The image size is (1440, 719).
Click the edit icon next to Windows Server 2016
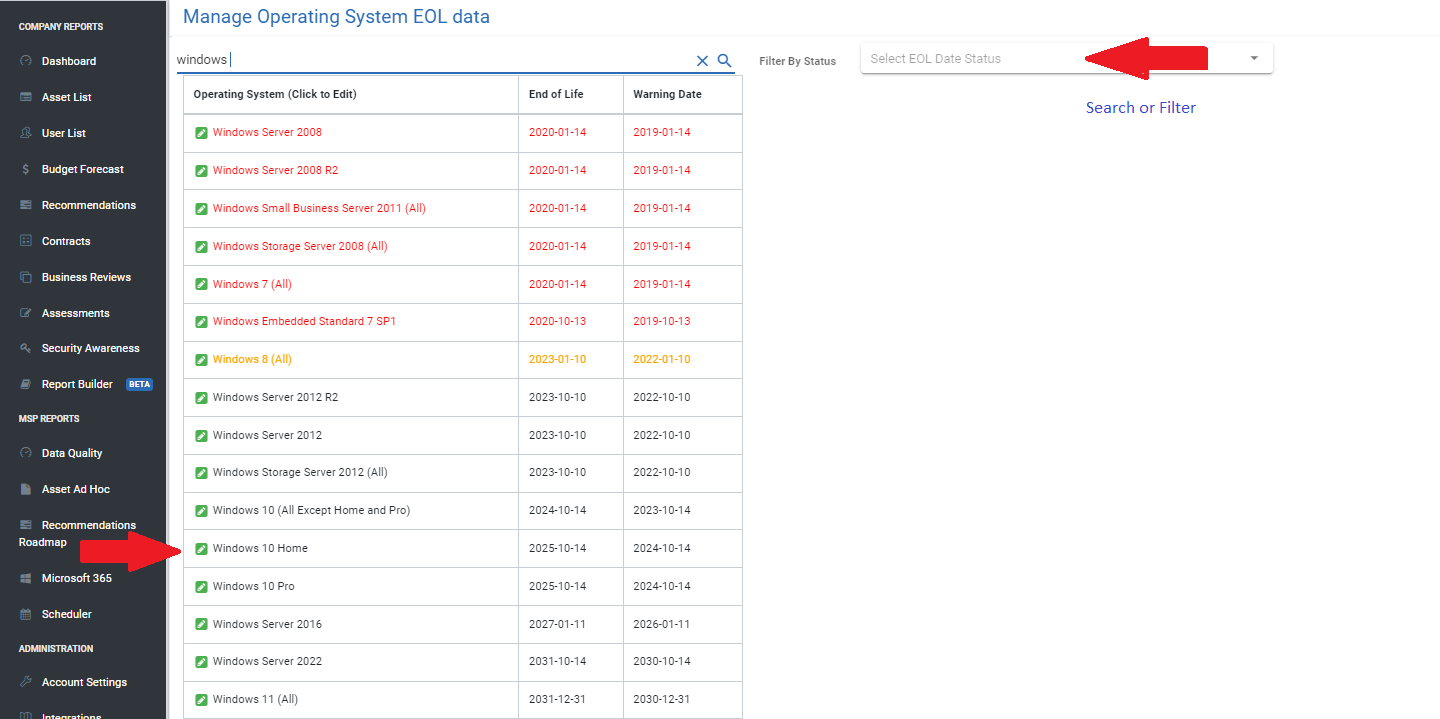coord(200,624)
